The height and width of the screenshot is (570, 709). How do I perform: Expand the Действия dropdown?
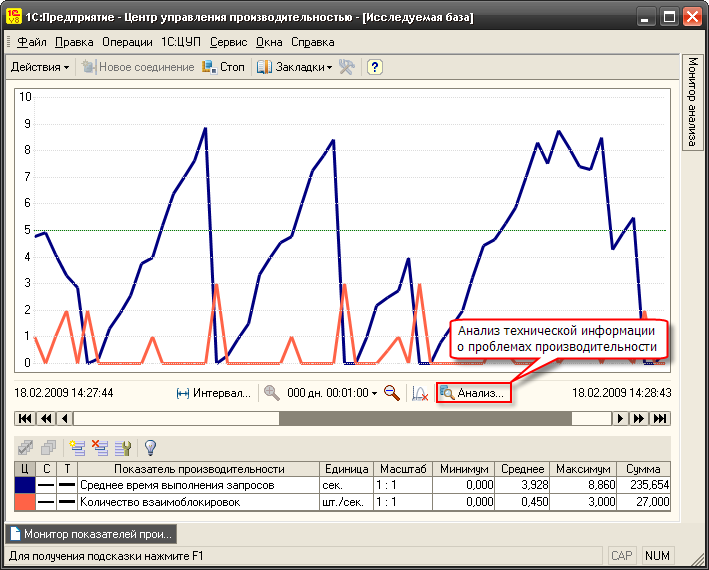[40, 67]
